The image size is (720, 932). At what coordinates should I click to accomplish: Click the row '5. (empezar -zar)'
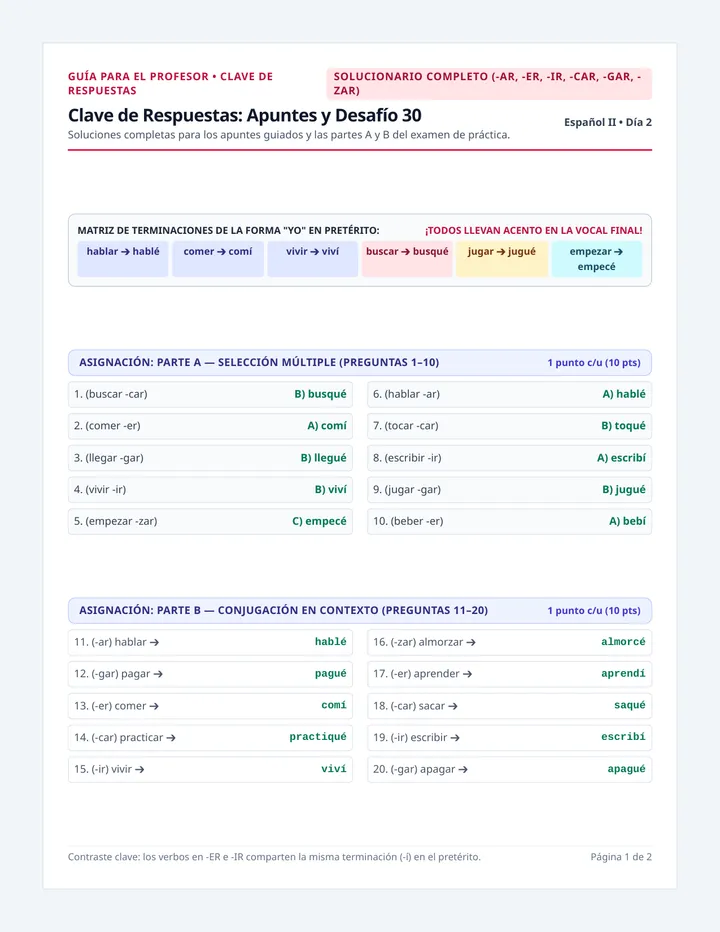[x=210, y=521]
